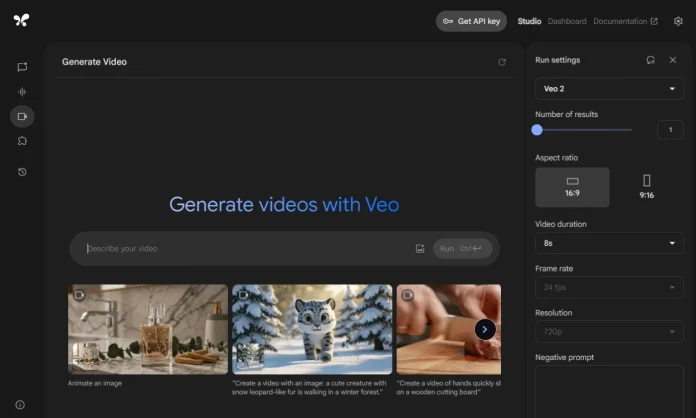Open the Chat prompt sidebar icon
Image resolution: width=696 pixels, height=418 pixels.
pos(22,67)
